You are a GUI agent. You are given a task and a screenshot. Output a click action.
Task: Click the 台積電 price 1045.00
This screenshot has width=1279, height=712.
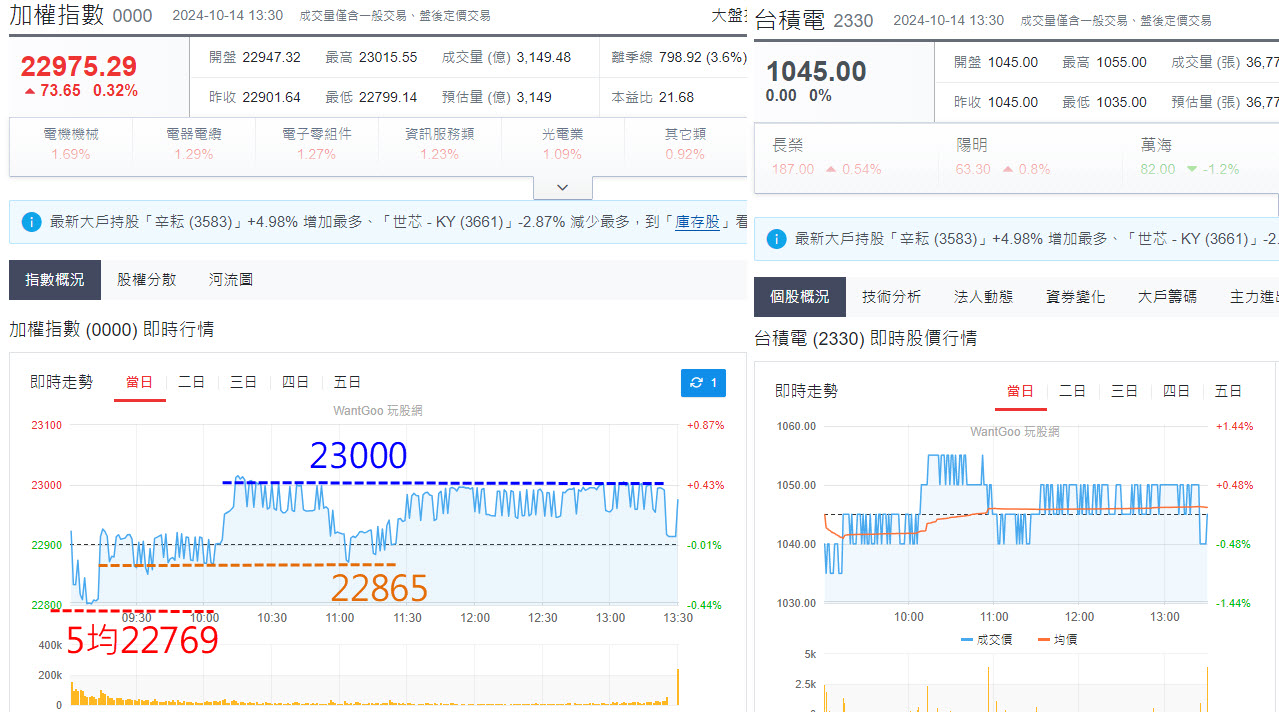point(816,72)
